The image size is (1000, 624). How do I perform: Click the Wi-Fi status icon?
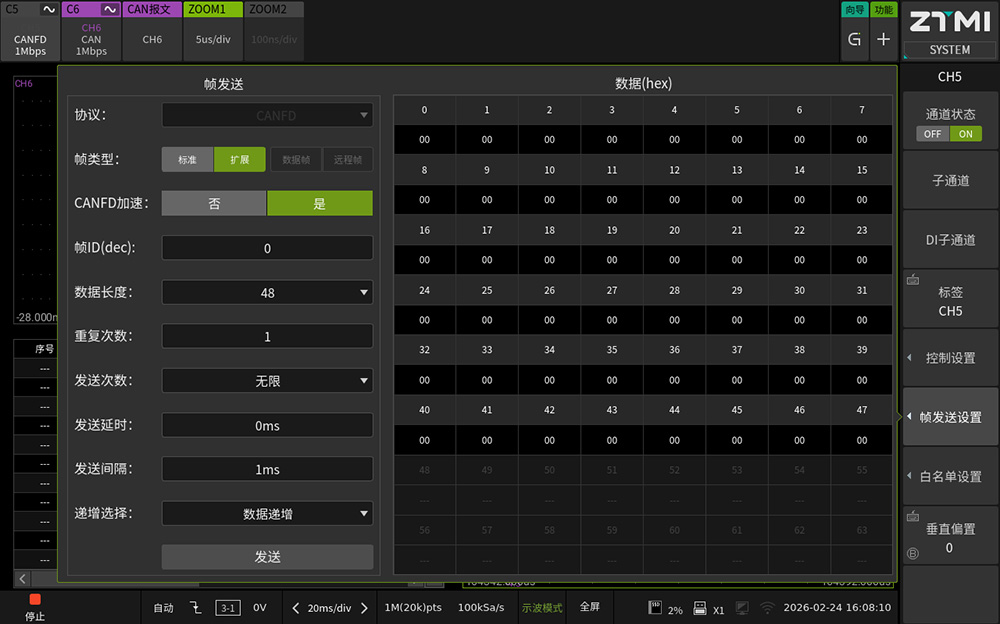pyautogui.click(x=767, y=607)
